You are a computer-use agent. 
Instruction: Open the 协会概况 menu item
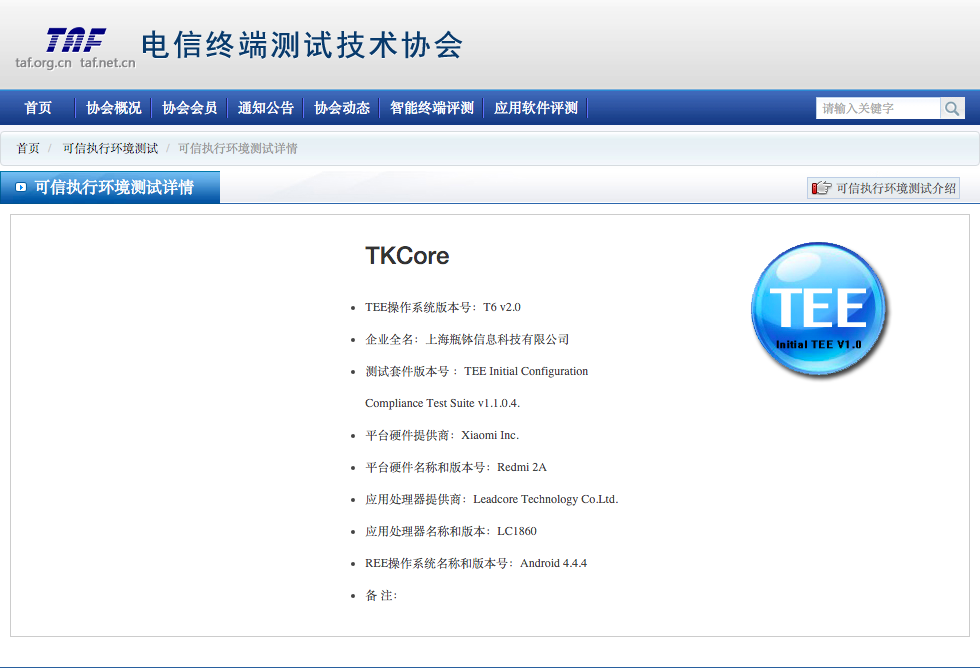click(114, 108)
